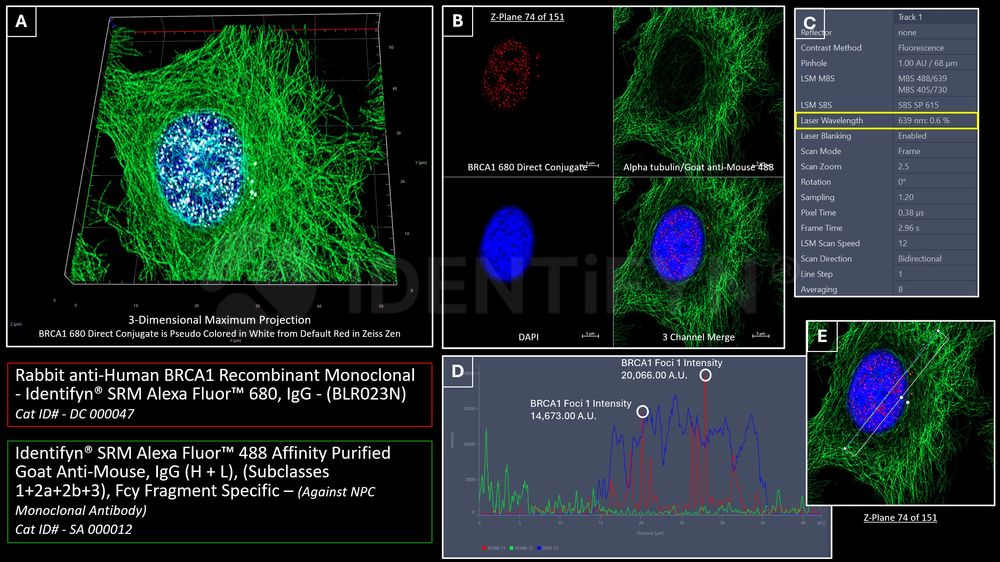
Task: Select the Pinhole row label
Action: point(814,63)
